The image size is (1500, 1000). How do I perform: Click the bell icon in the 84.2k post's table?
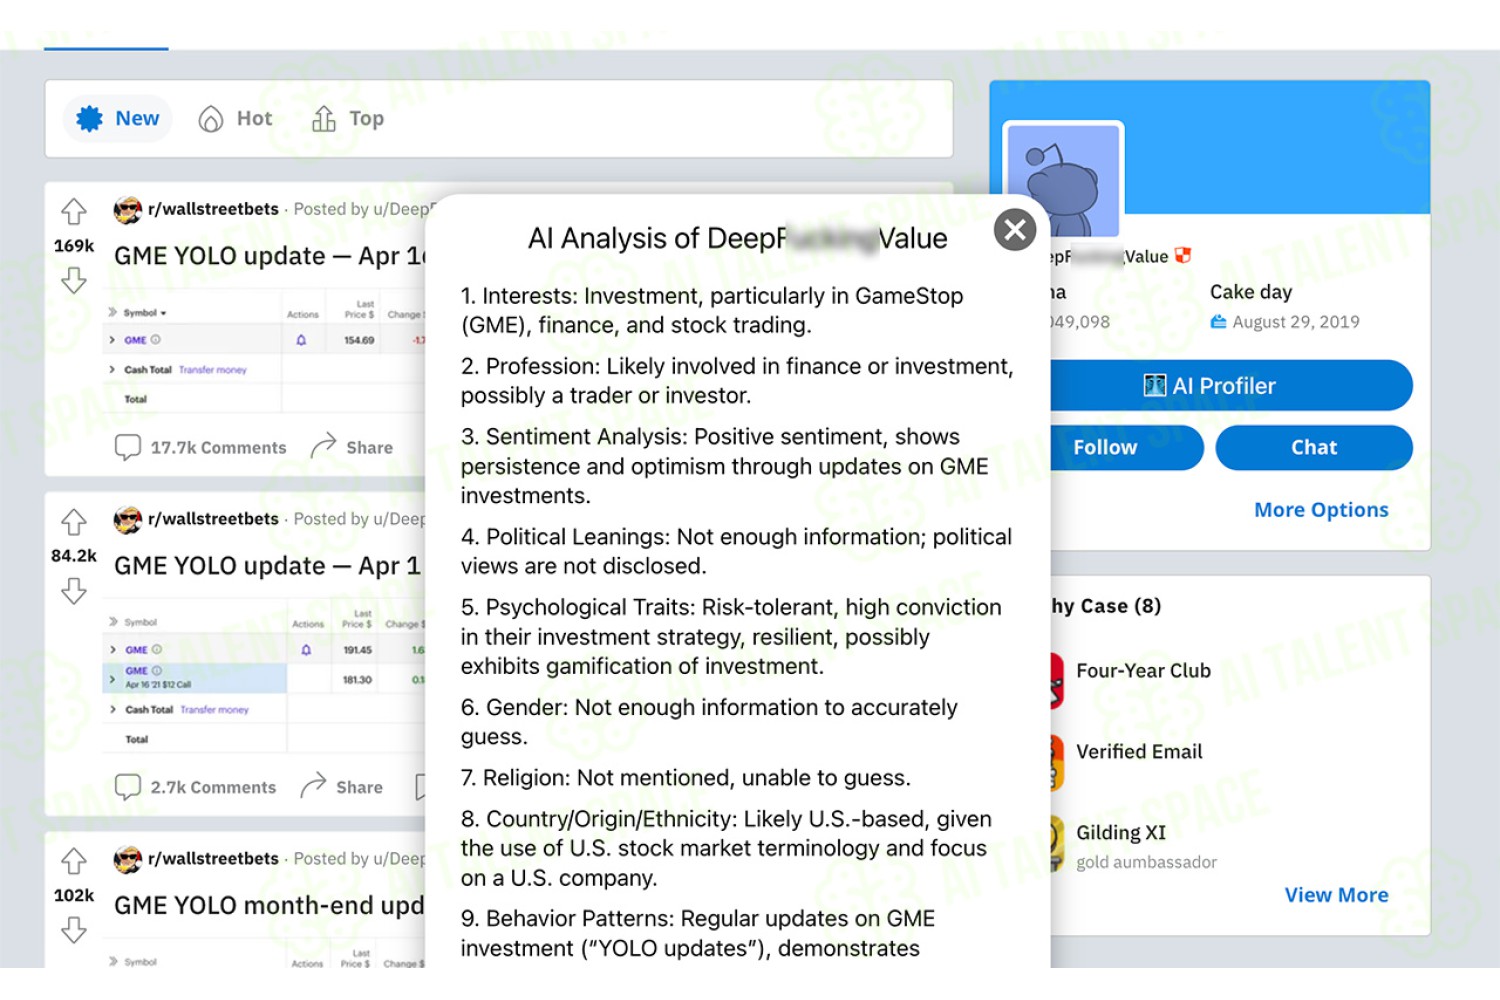[x=306, y=650]
